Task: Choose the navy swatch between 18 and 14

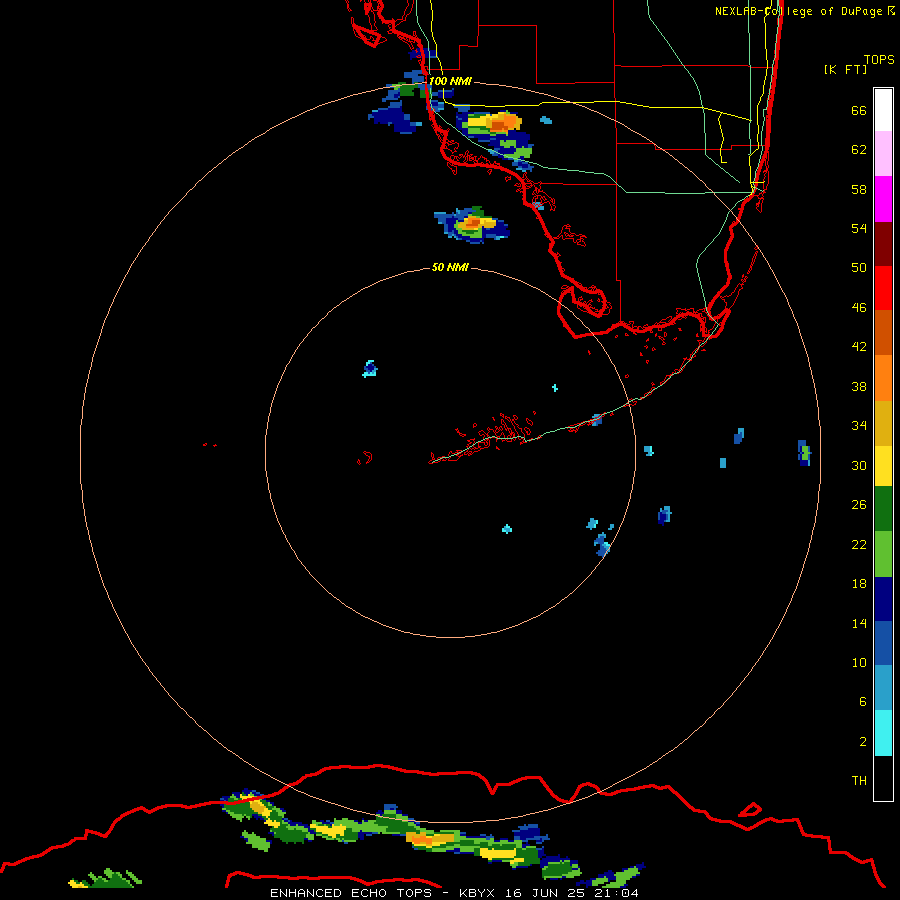Action: (883, 599)
